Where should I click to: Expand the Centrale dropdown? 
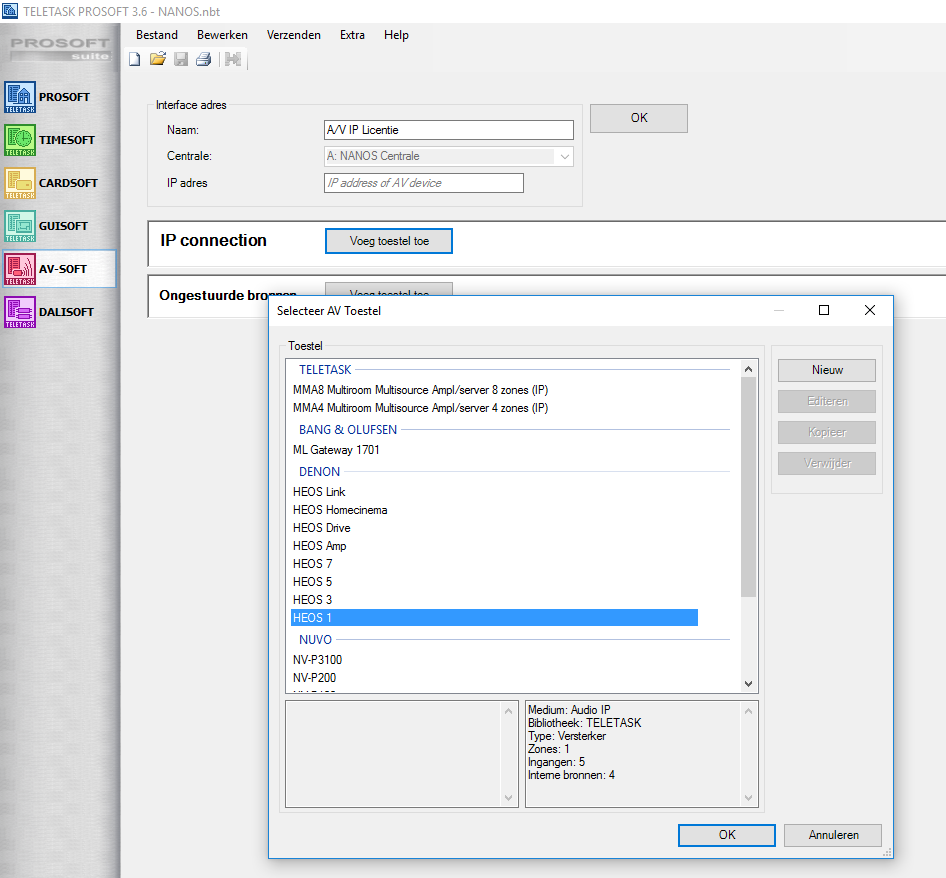click(564, 156)
